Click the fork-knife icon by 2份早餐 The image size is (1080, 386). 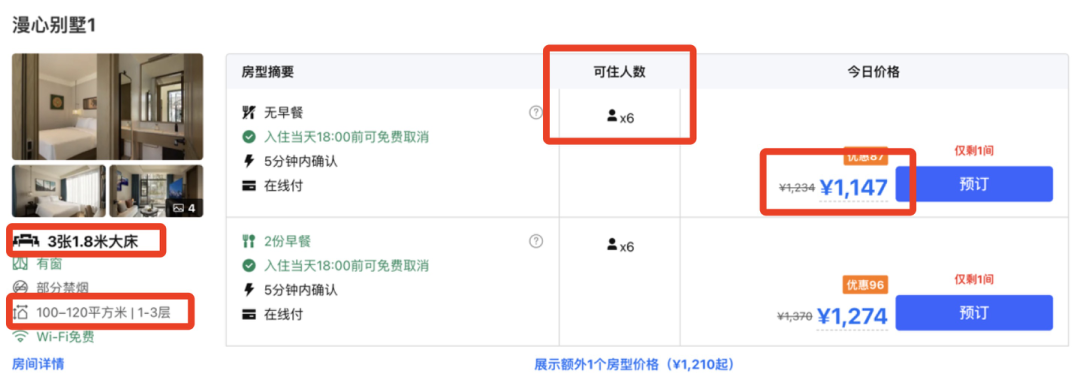249,241
